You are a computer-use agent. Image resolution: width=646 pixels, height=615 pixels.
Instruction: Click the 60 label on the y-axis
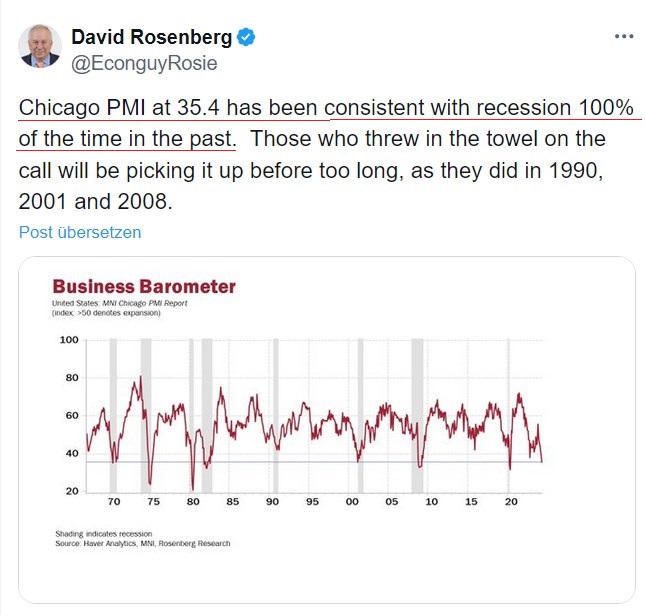pyautogui.click(x=71, y=415)
